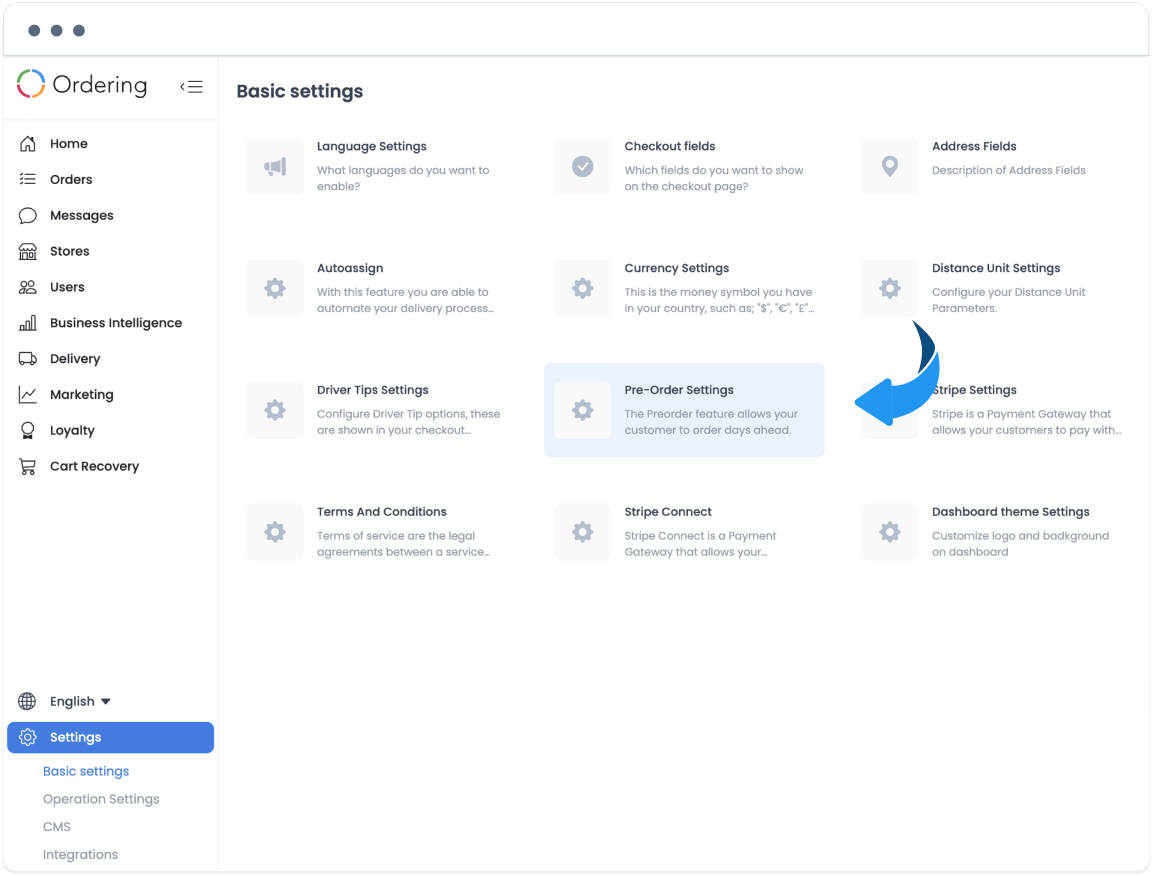Image resolution: width=1153 pixels, height=876 pixels.
Task: Open Stripe Connect title
Action: (668, 512)
